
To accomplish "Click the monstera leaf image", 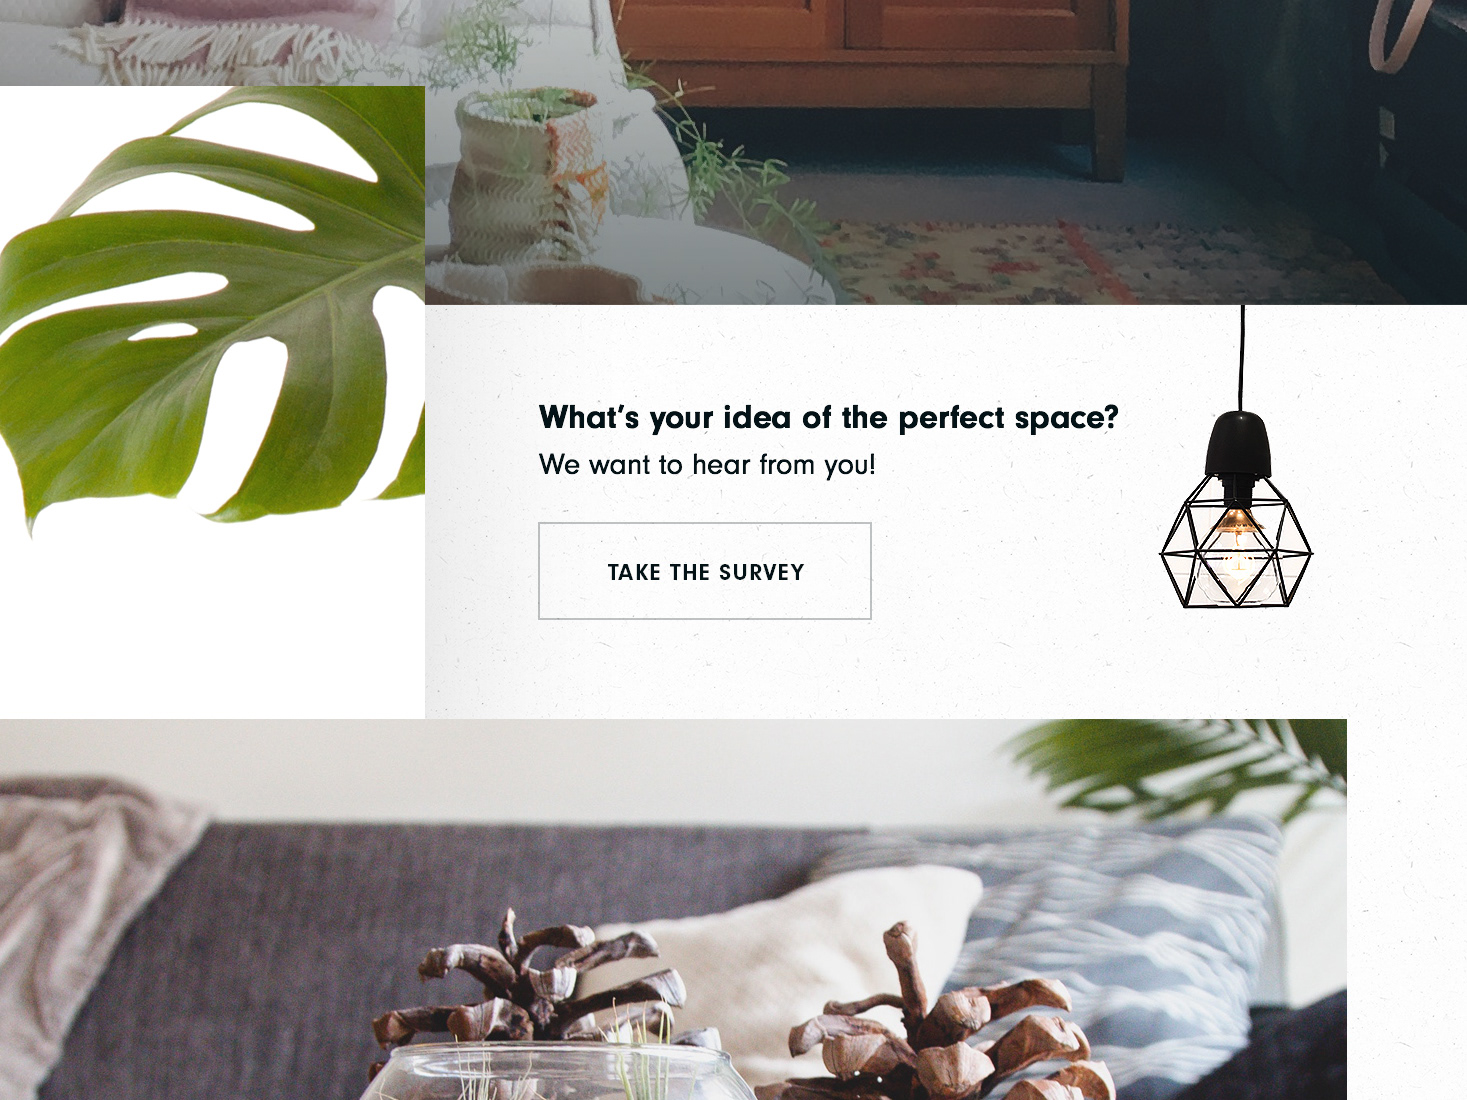I will pyautogui.click(x=212, y=310).
